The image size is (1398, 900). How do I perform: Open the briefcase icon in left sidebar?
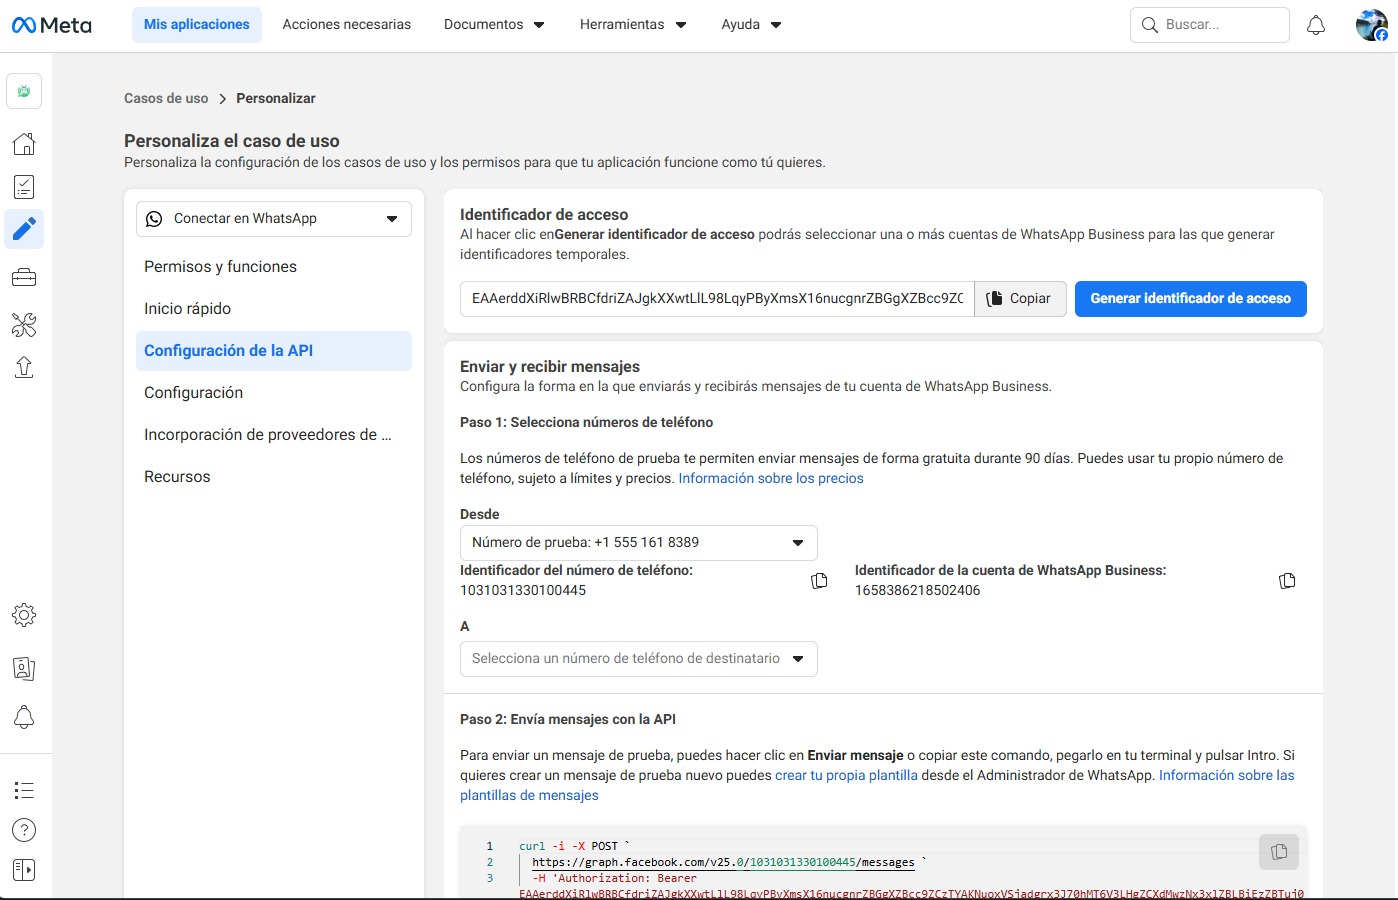(x=24, y=278)
